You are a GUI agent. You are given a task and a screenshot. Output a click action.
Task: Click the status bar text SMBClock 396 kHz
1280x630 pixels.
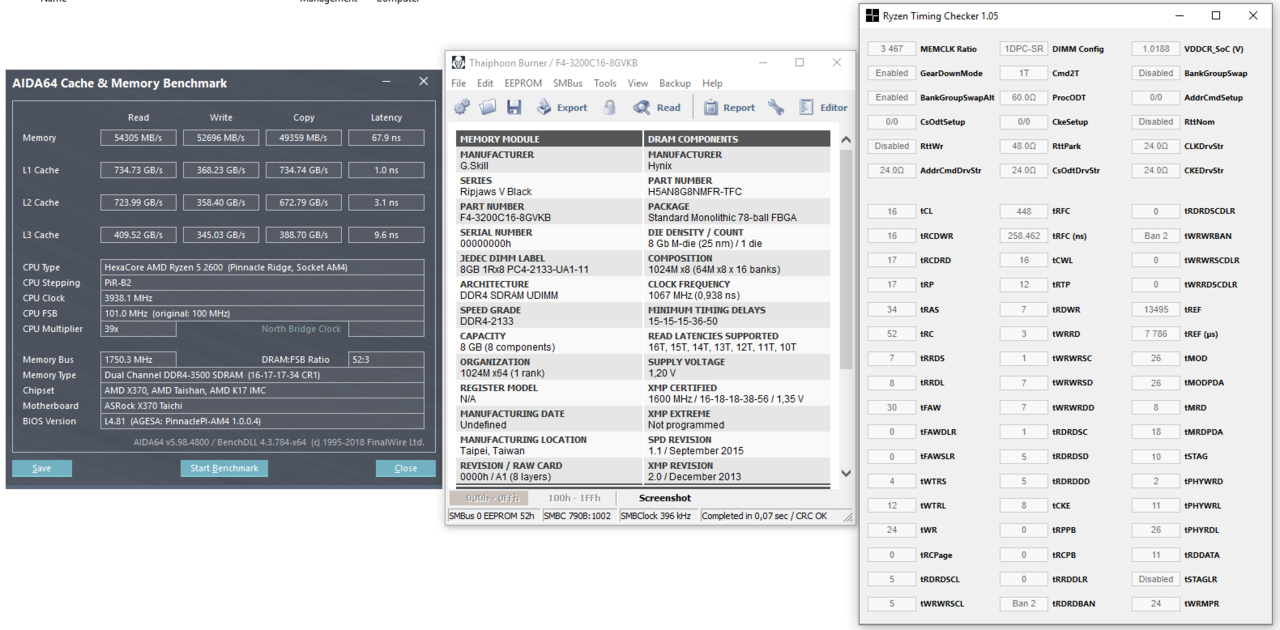click(x=656, y=516)
